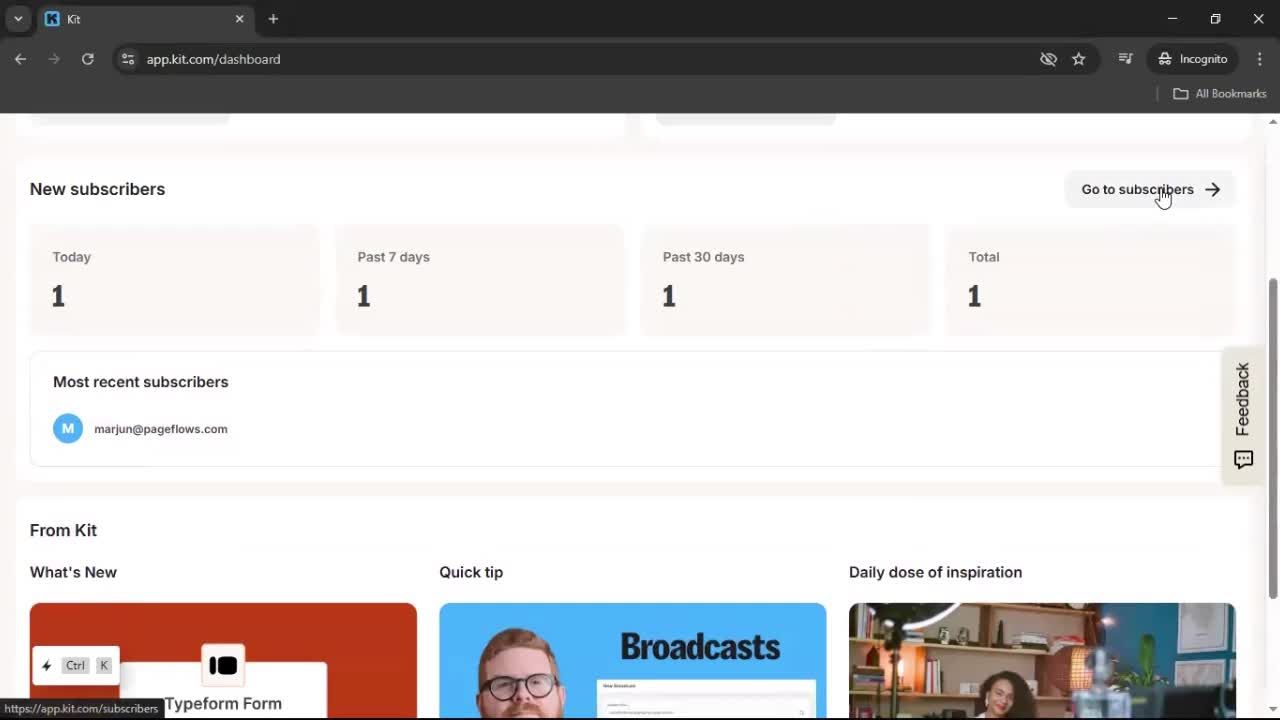Select marjun@pageflows.com under Most recent subscribers

pyautogui.click(x=160, y=428)
